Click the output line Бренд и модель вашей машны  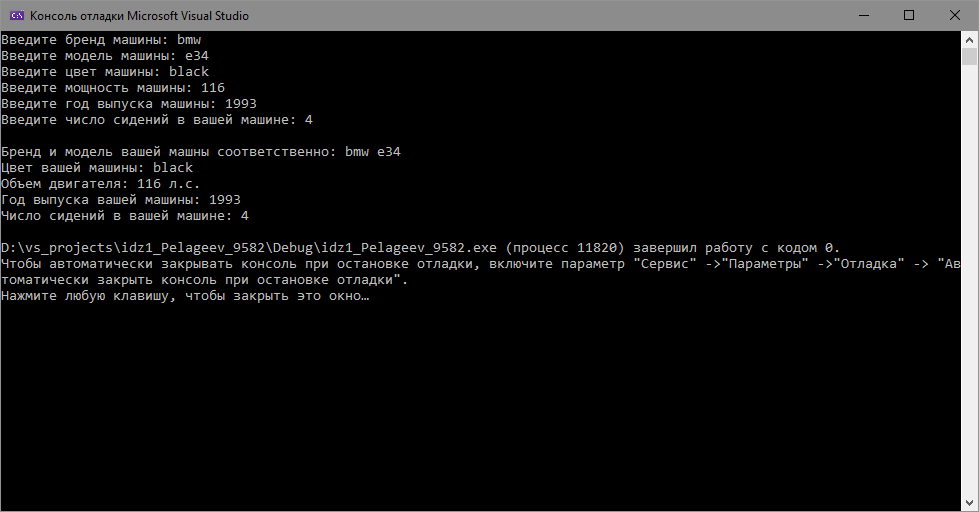click(x=201, y=152)
